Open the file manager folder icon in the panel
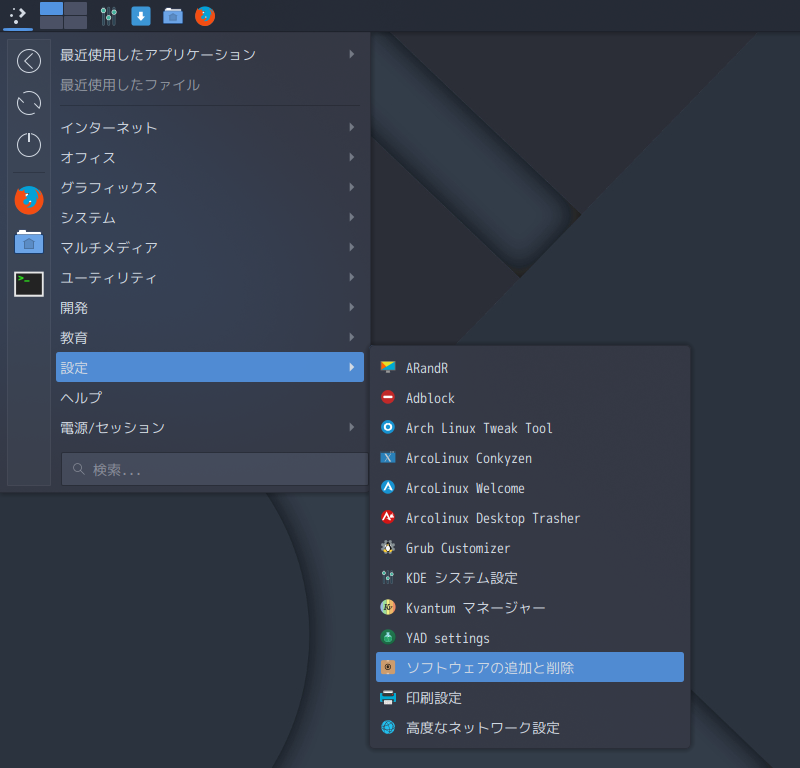Viewport: 800px width, 768px height. click(x=173, y=16)
